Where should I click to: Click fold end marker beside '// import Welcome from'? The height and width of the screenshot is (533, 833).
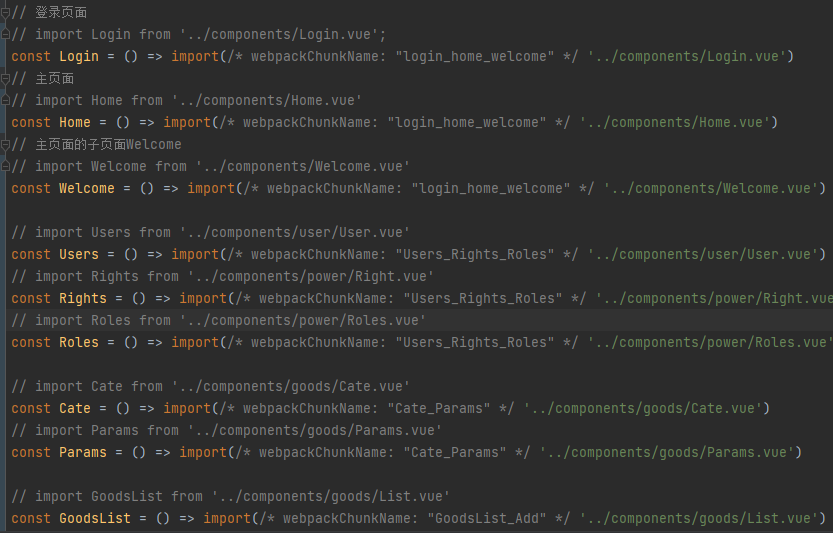click(x=5, y=166)
